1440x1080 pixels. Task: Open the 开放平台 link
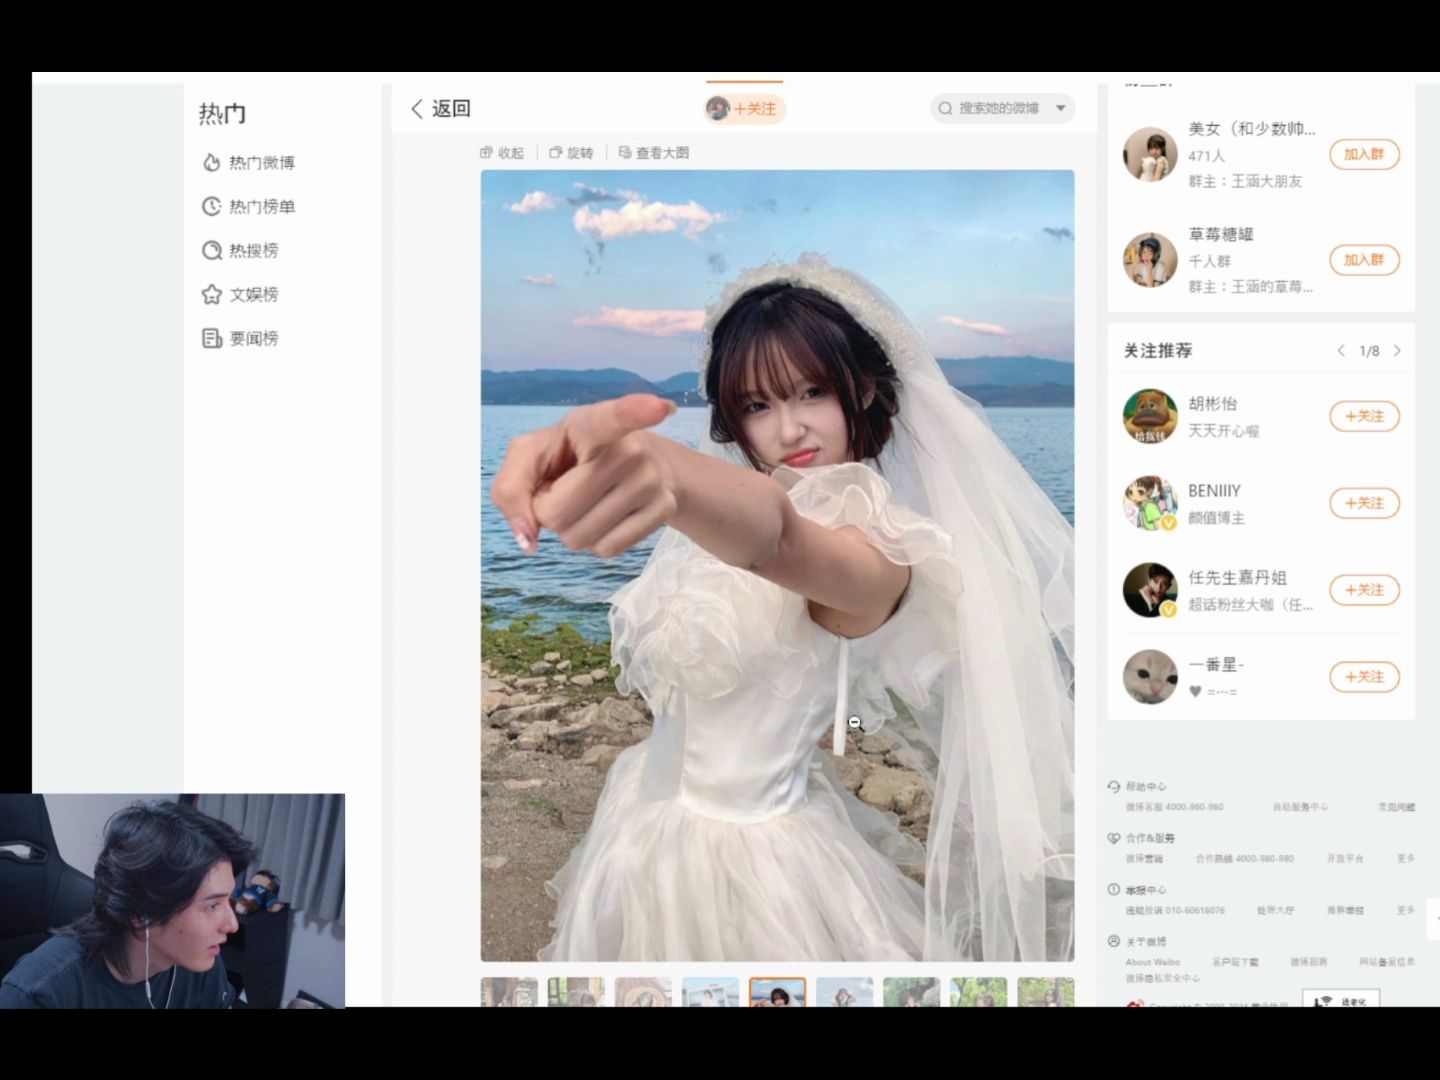pos(1345,859)
